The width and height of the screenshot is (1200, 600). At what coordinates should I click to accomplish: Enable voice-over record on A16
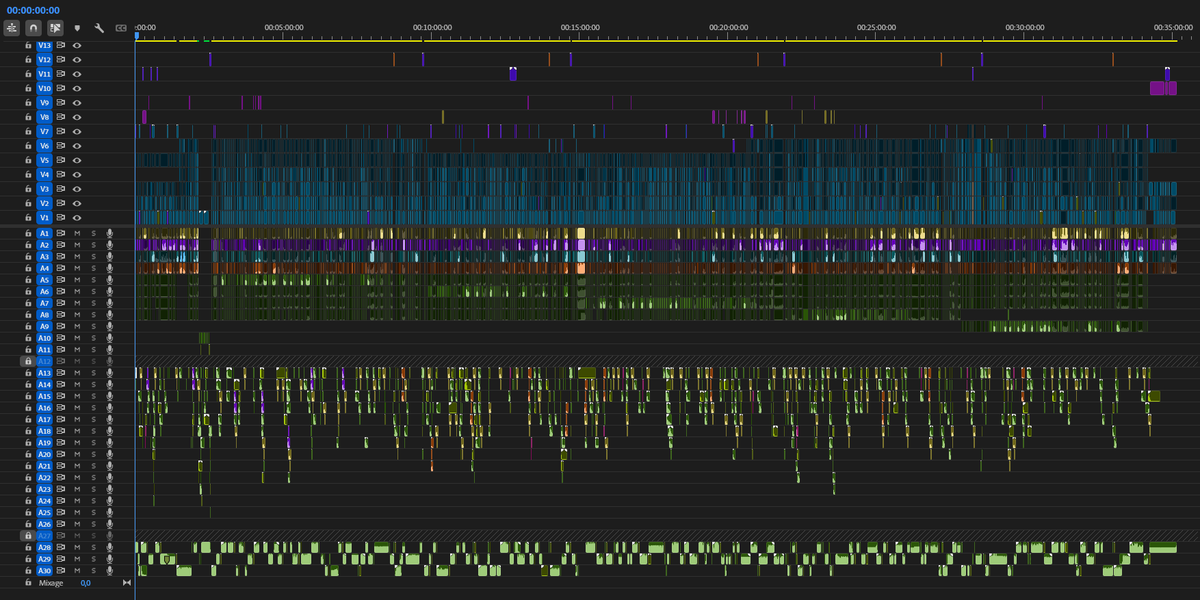coord(110,408)
